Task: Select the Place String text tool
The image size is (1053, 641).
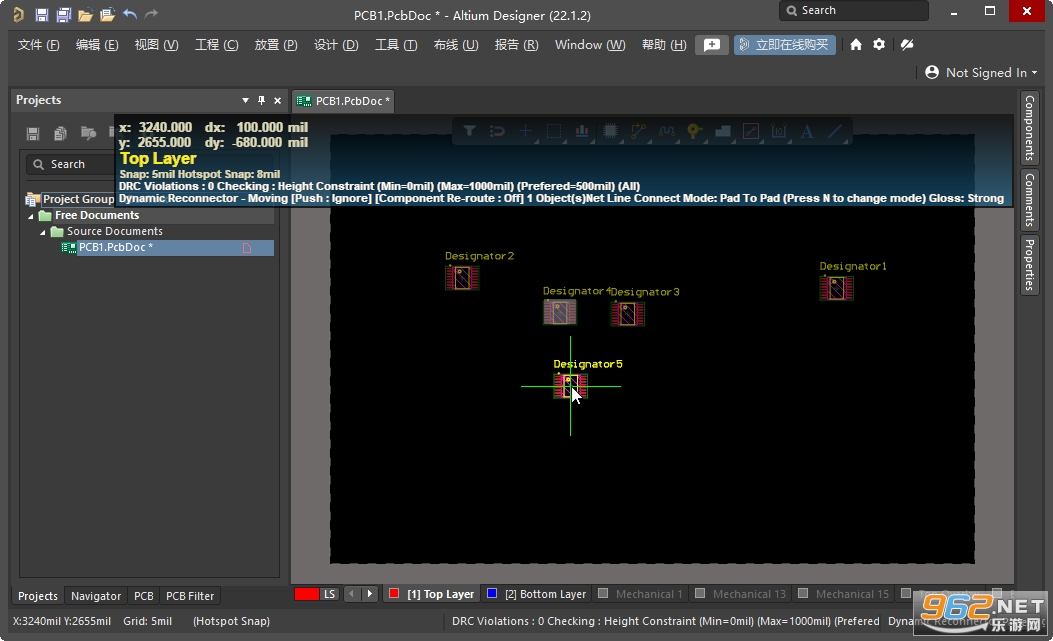Action: pos(807,131)
